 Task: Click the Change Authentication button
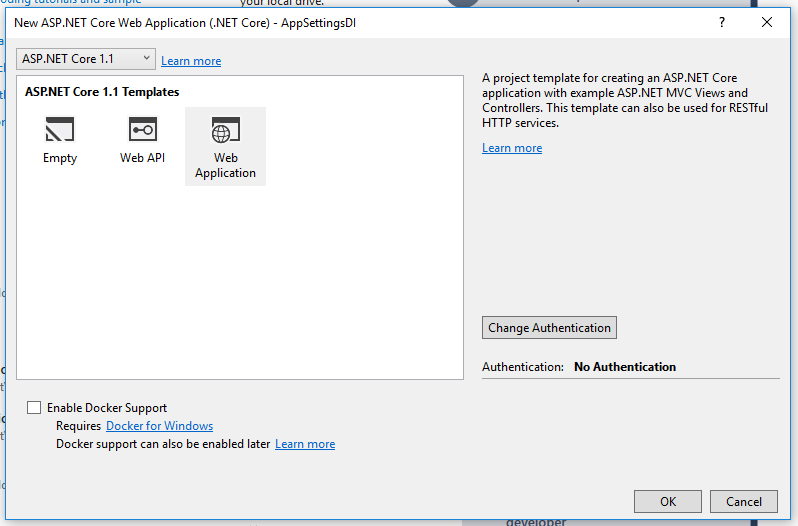point(549,328)
